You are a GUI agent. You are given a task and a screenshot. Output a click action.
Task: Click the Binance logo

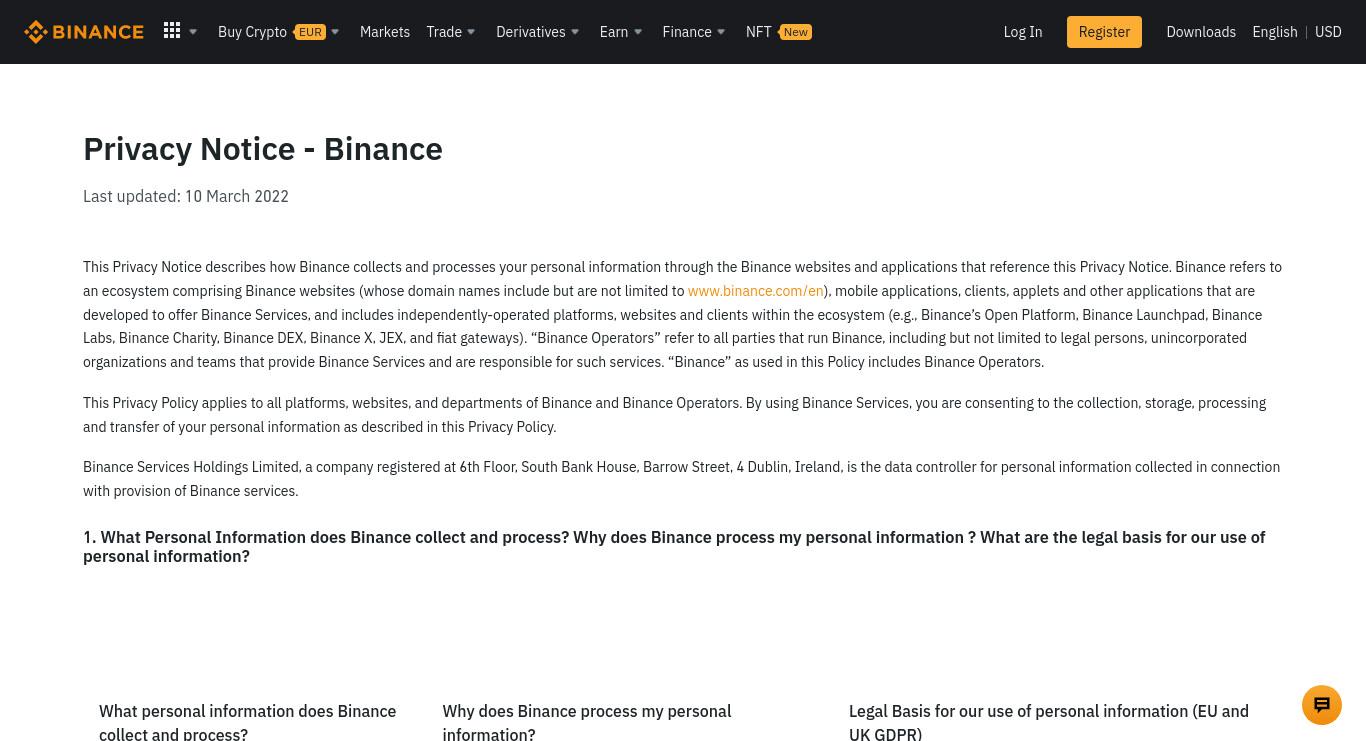(84, 32)
